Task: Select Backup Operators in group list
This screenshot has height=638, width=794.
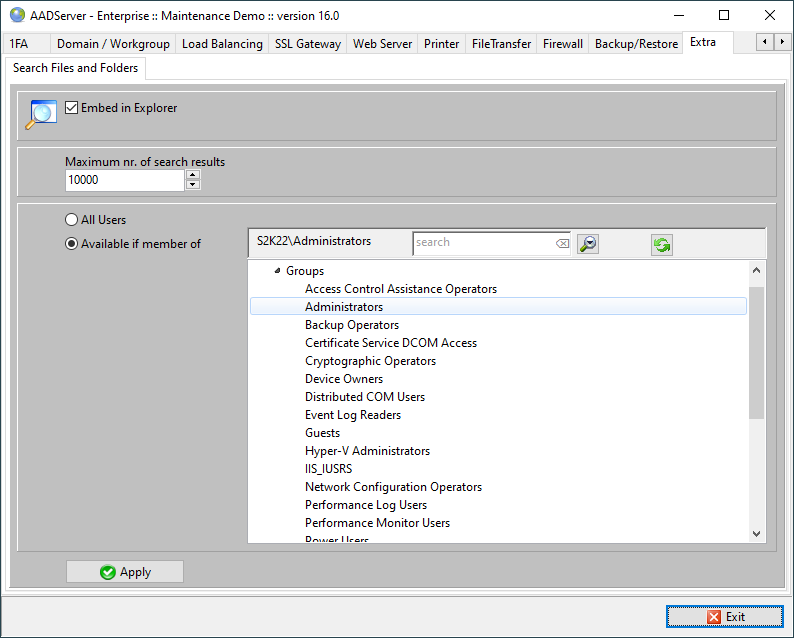Action: coord(352,325)
